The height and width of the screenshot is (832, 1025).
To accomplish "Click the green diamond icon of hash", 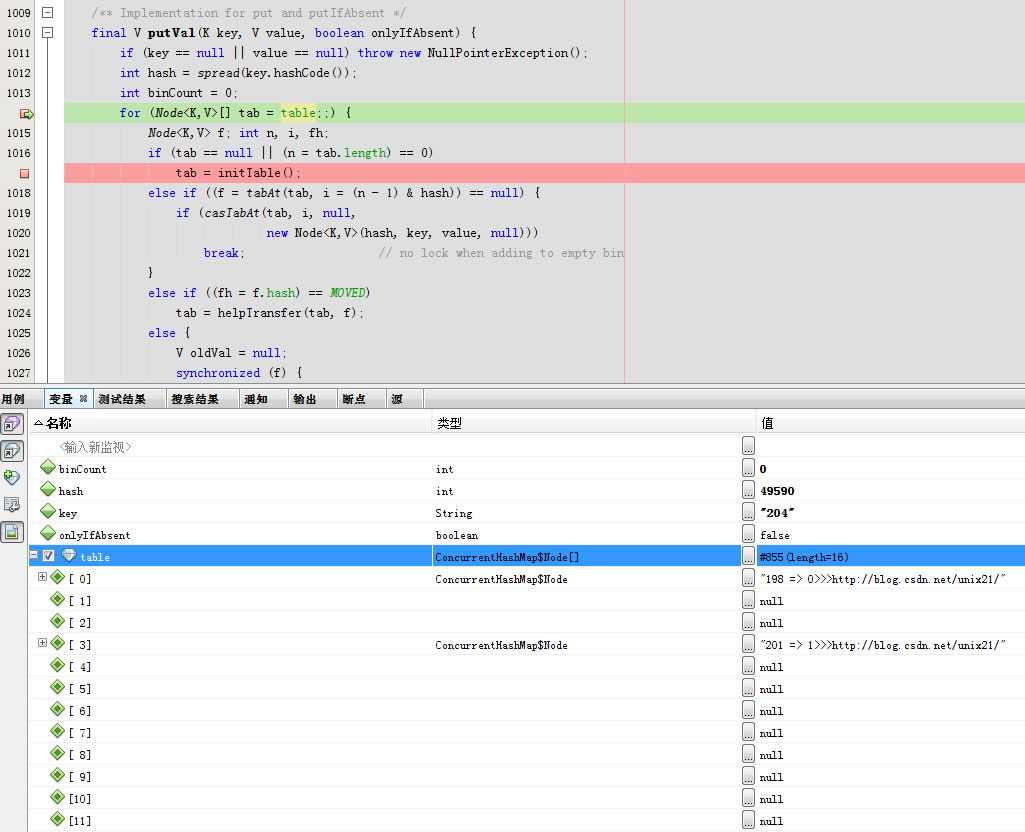I will tap(48, 489).
